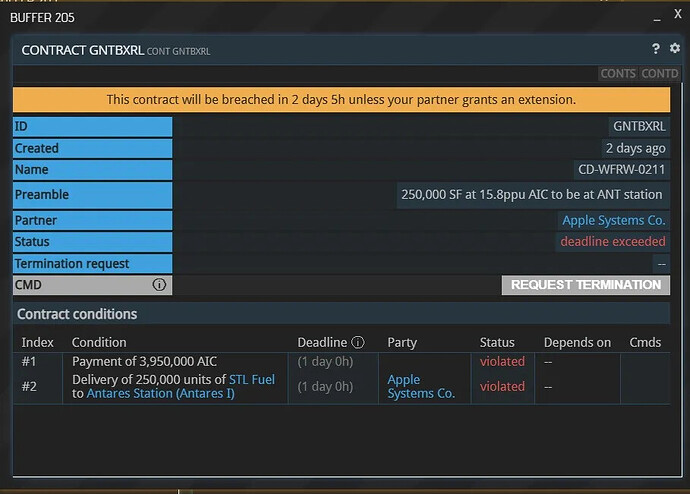Open the help question mark icon
Viewport: 690px width, 494px height.
(656, 48)
